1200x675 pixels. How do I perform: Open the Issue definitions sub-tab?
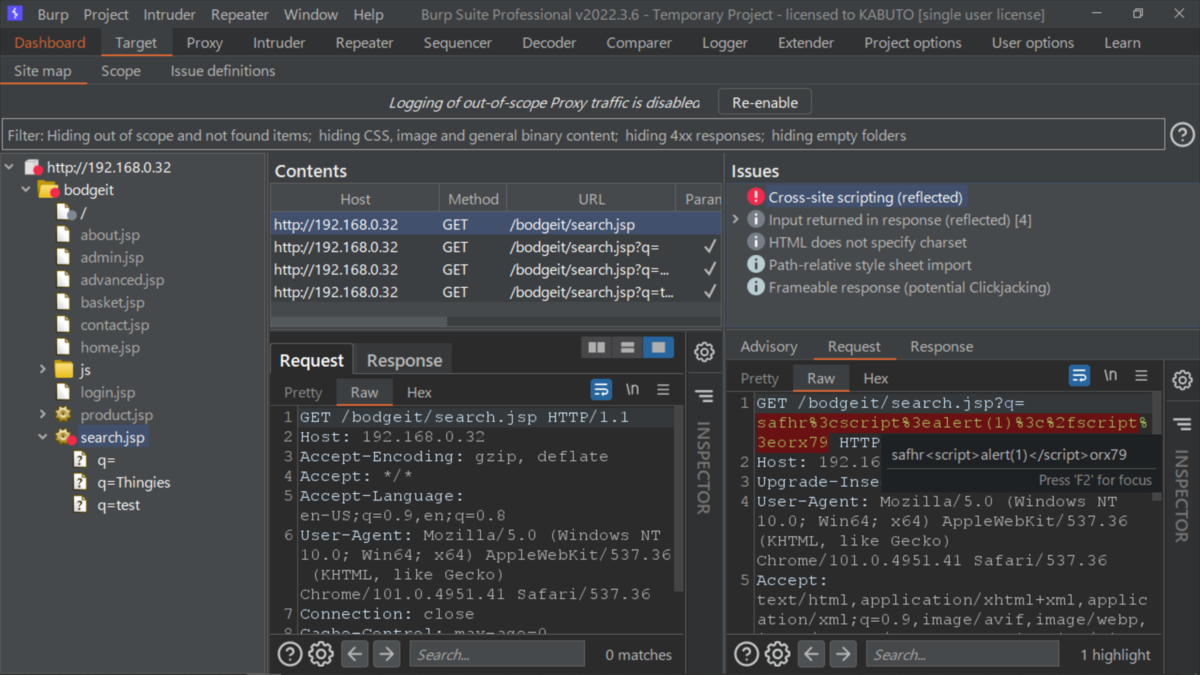[x=223, y=71]
